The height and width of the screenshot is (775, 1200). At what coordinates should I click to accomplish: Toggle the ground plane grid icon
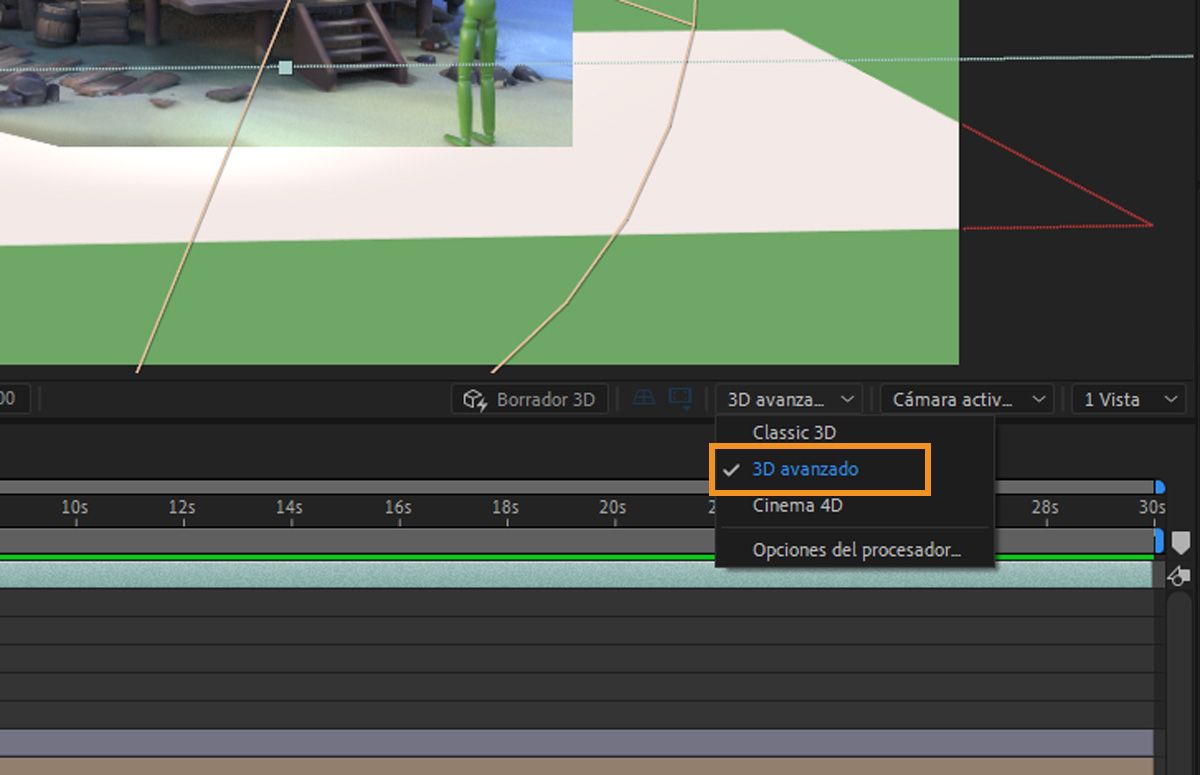pyautogui.click(x=644, y=397)
